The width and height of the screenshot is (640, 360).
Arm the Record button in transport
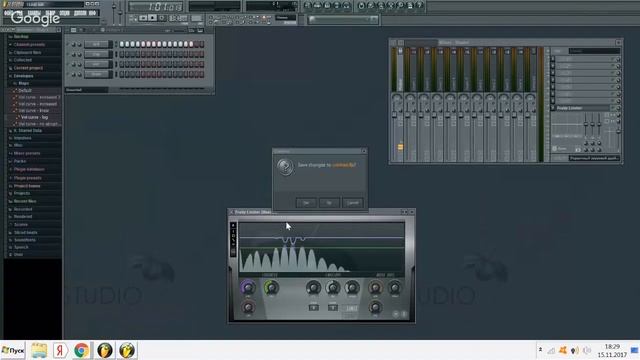pos(162,18)
